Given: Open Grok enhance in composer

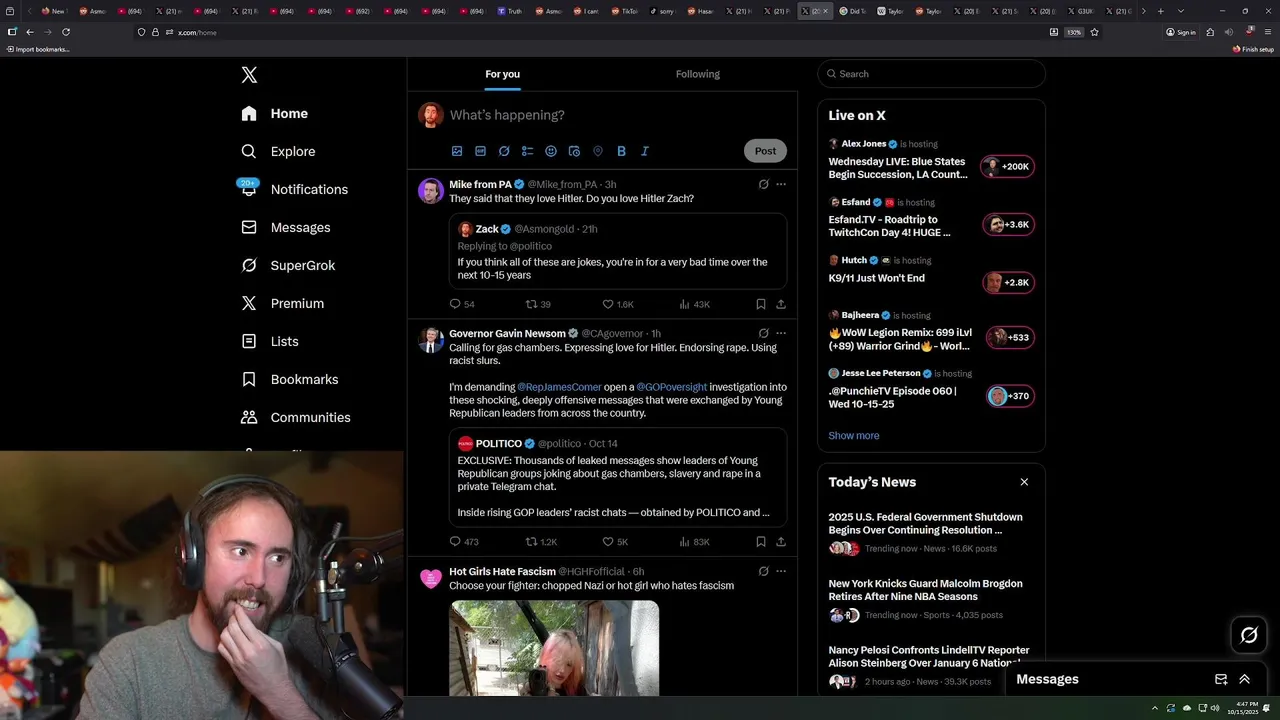Looking at the screenshot, I should click(504, 151).
